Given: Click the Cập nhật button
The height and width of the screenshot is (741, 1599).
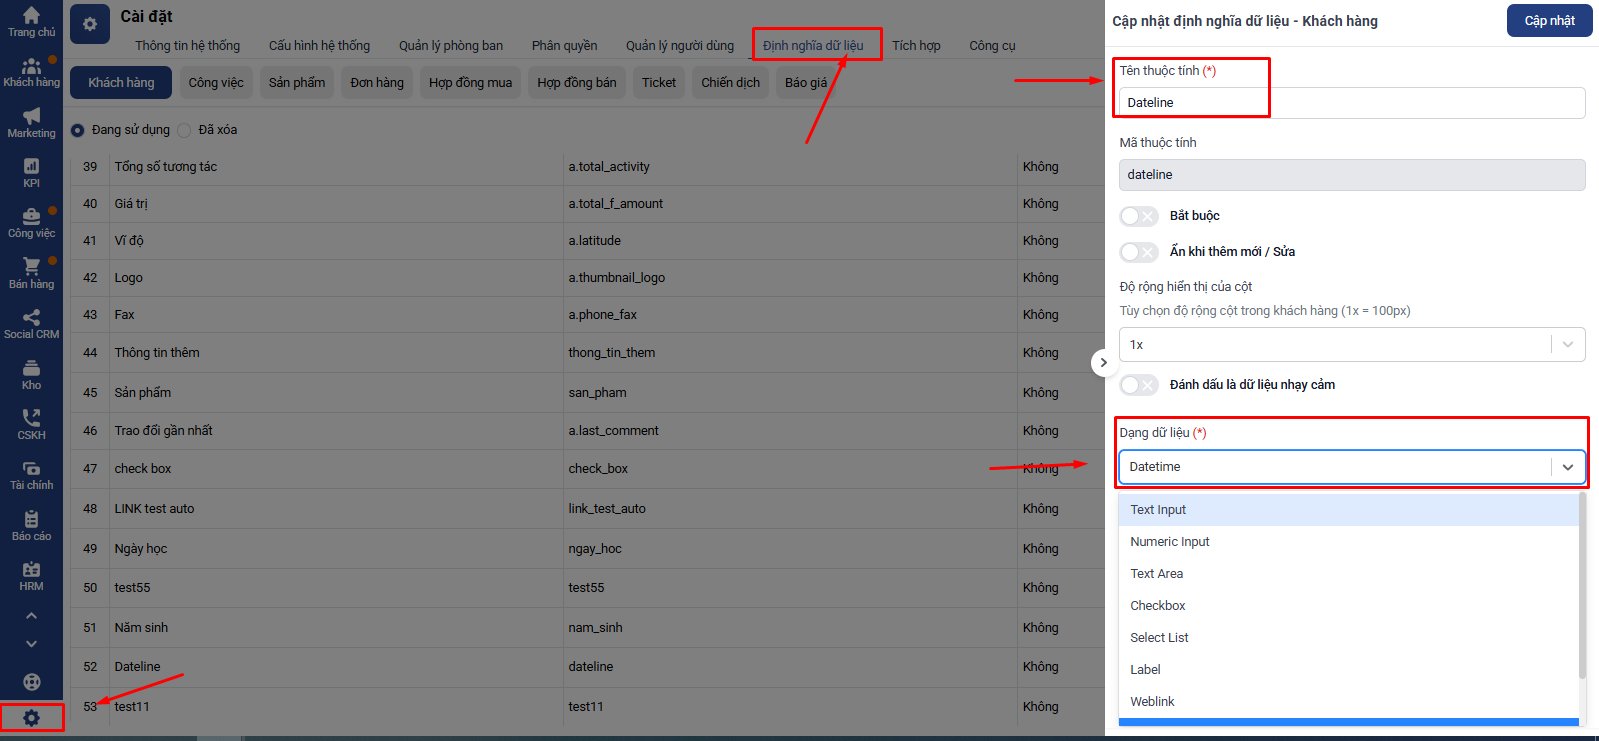Looking at the screenshot, I should [1549, 21].
